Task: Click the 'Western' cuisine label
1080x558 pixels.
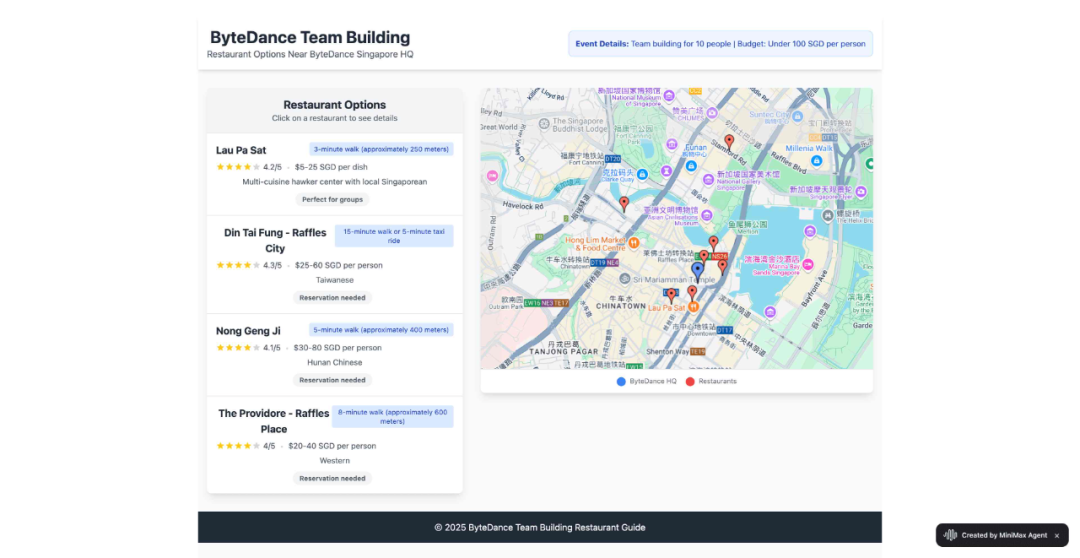Action: (x=335, y=460)
